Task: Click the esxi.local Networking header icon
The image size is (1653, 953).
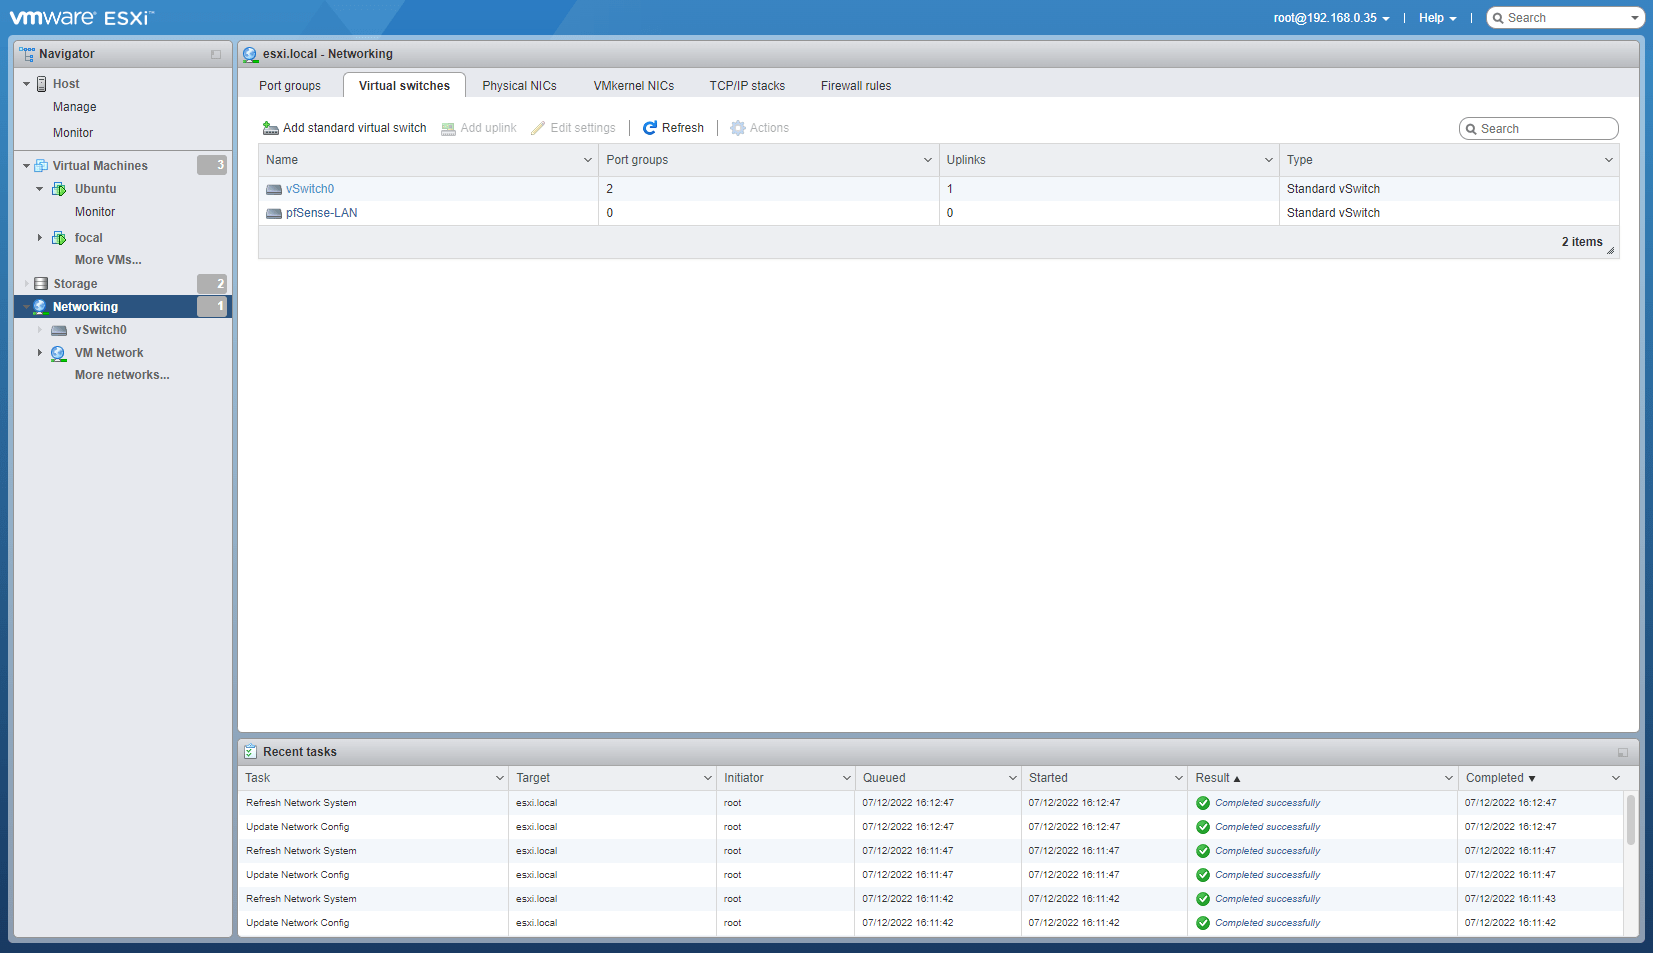Action: [250, 54]
